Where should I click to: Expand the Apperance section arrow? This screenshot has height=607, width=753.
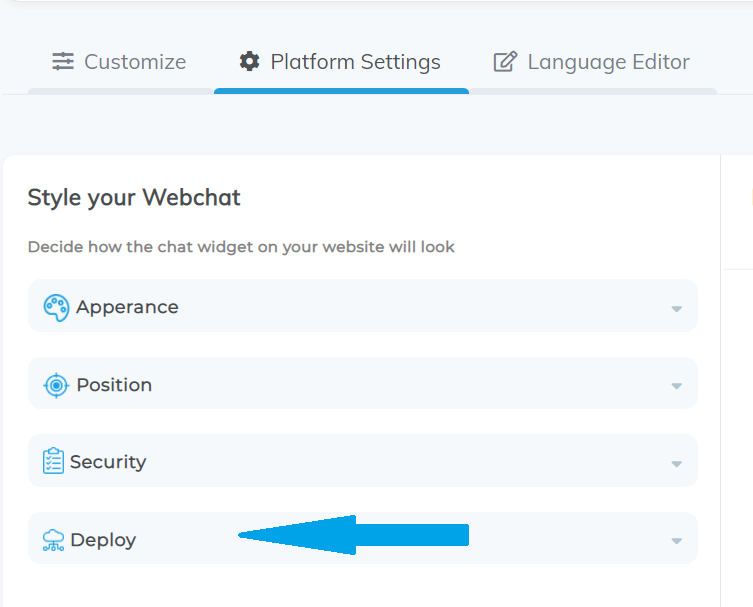point(676,309)
